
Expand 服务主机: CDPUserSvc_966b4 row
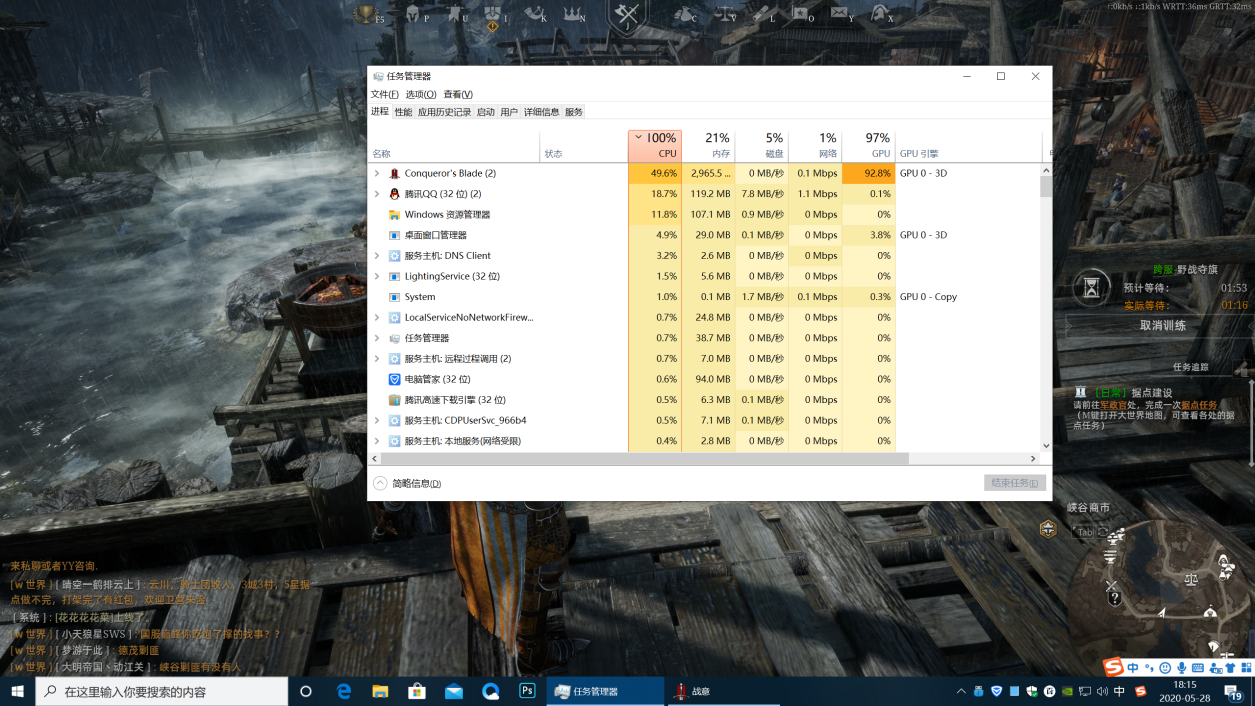[377, 420]
